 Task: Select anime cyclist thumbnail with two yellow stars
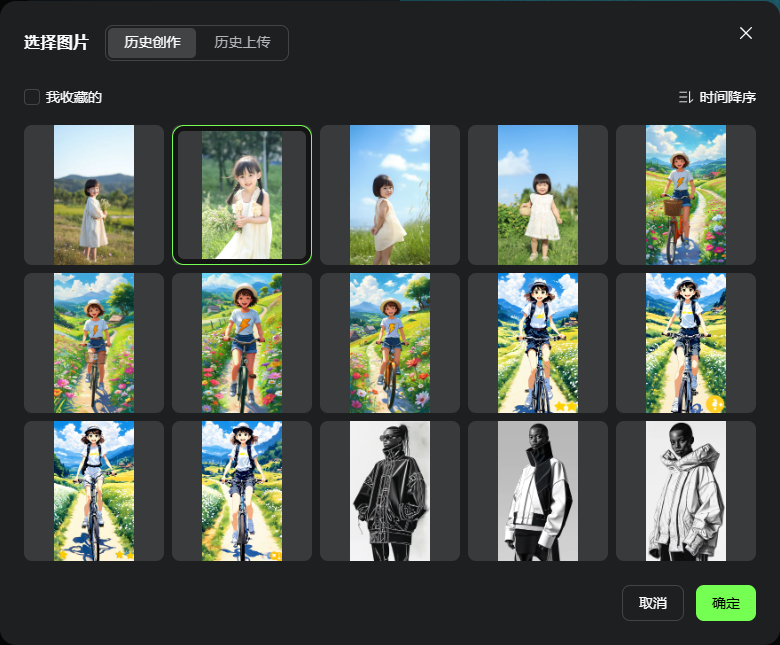click(x=538, y=343)
